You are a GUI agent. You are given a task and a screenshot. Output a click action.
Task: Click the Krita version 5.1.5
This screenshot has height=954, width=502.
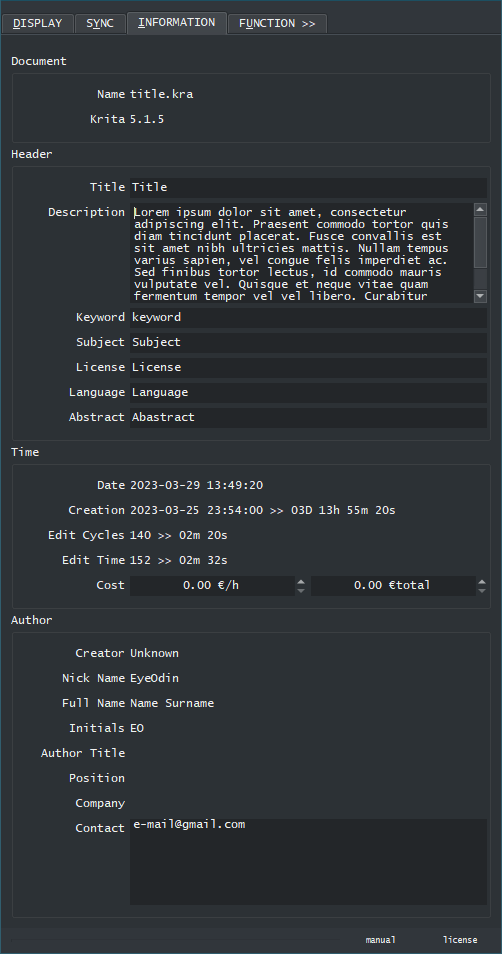147,119
